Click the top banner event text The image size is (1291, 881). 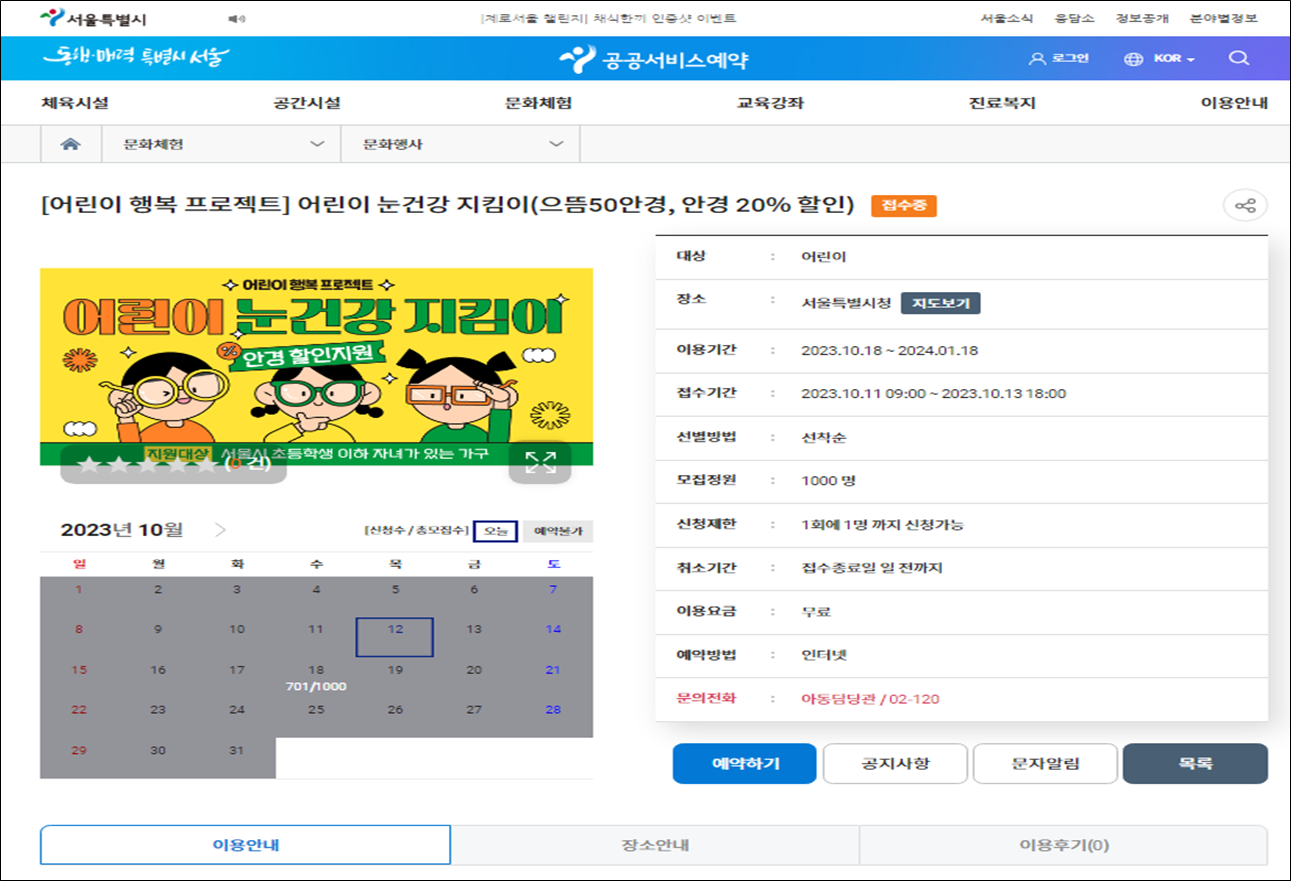608,19
